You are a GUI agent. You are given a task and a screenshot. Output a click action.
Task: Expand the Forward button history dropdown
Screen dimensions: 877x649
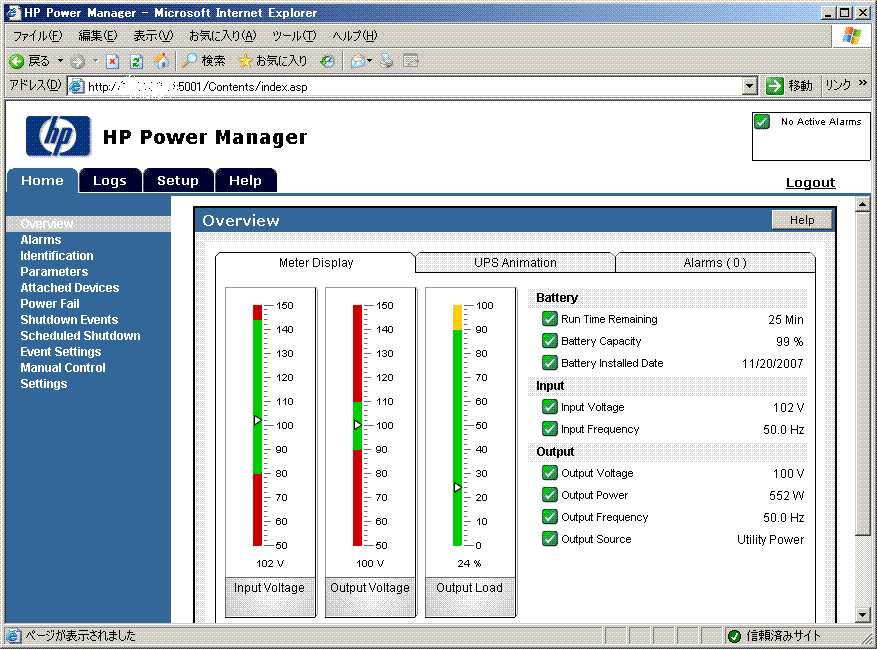point(95,60)
